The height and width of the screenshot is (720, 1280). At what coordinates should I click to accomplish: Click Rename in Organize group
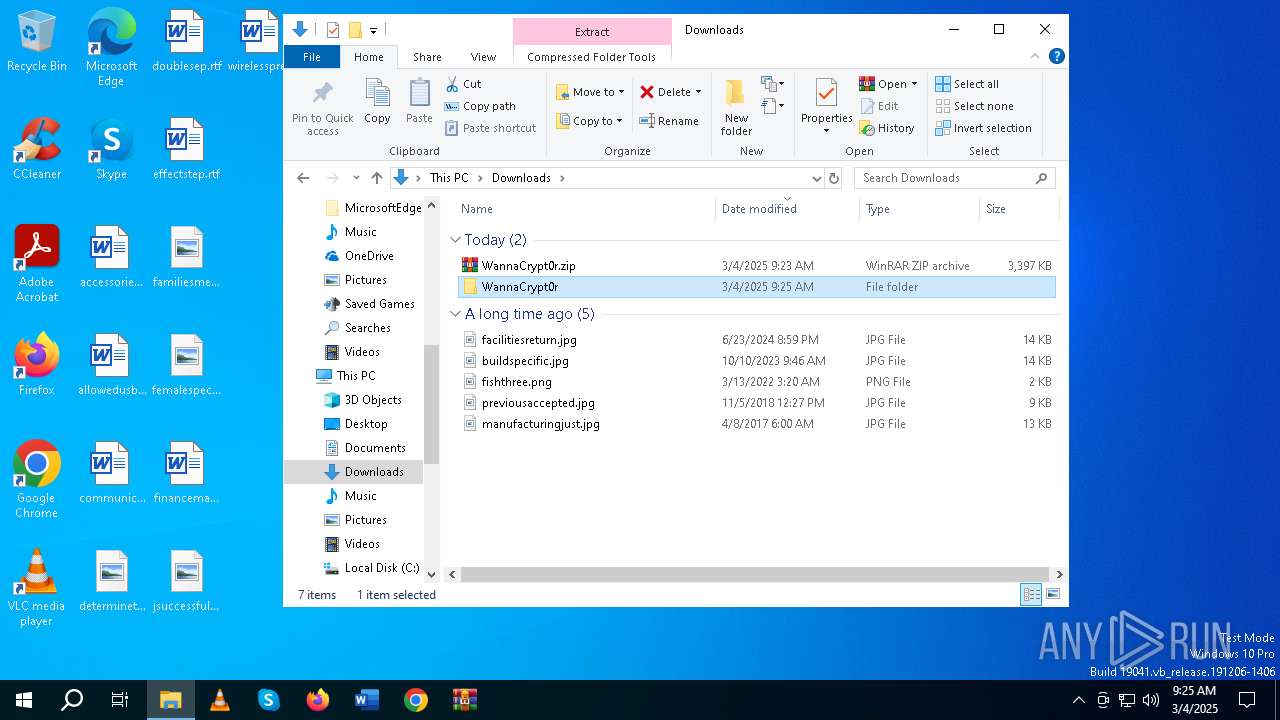click(669, 121)
